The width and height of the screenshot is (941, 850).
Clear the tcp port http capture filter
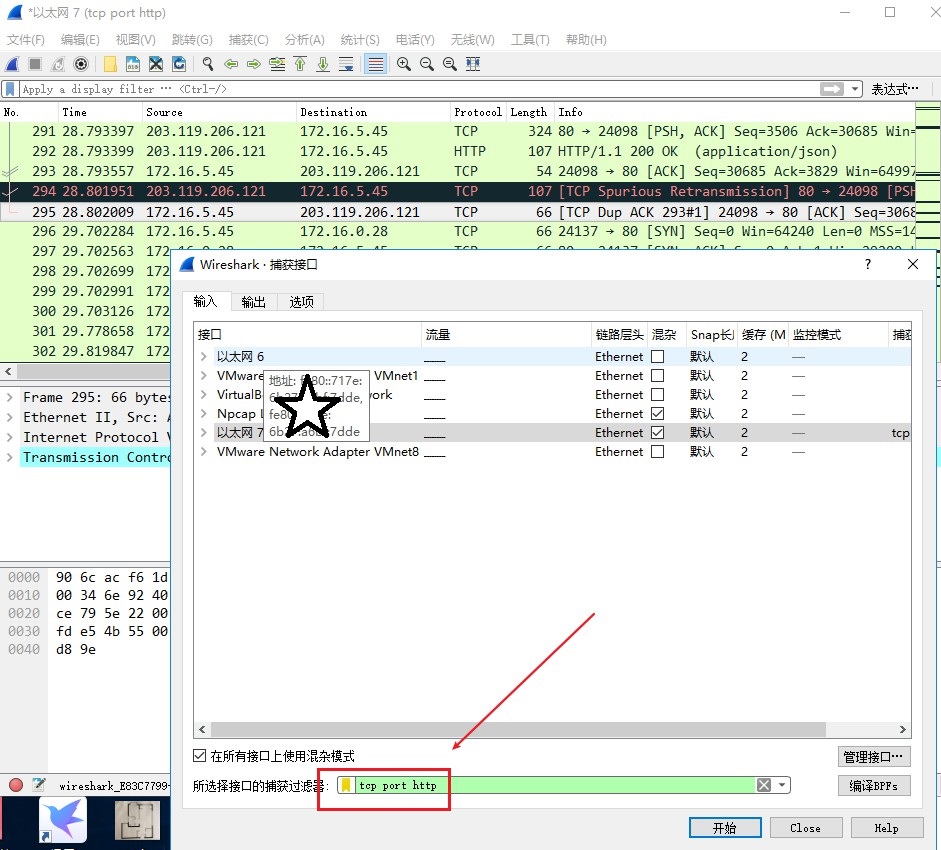[x=763, y=785]
